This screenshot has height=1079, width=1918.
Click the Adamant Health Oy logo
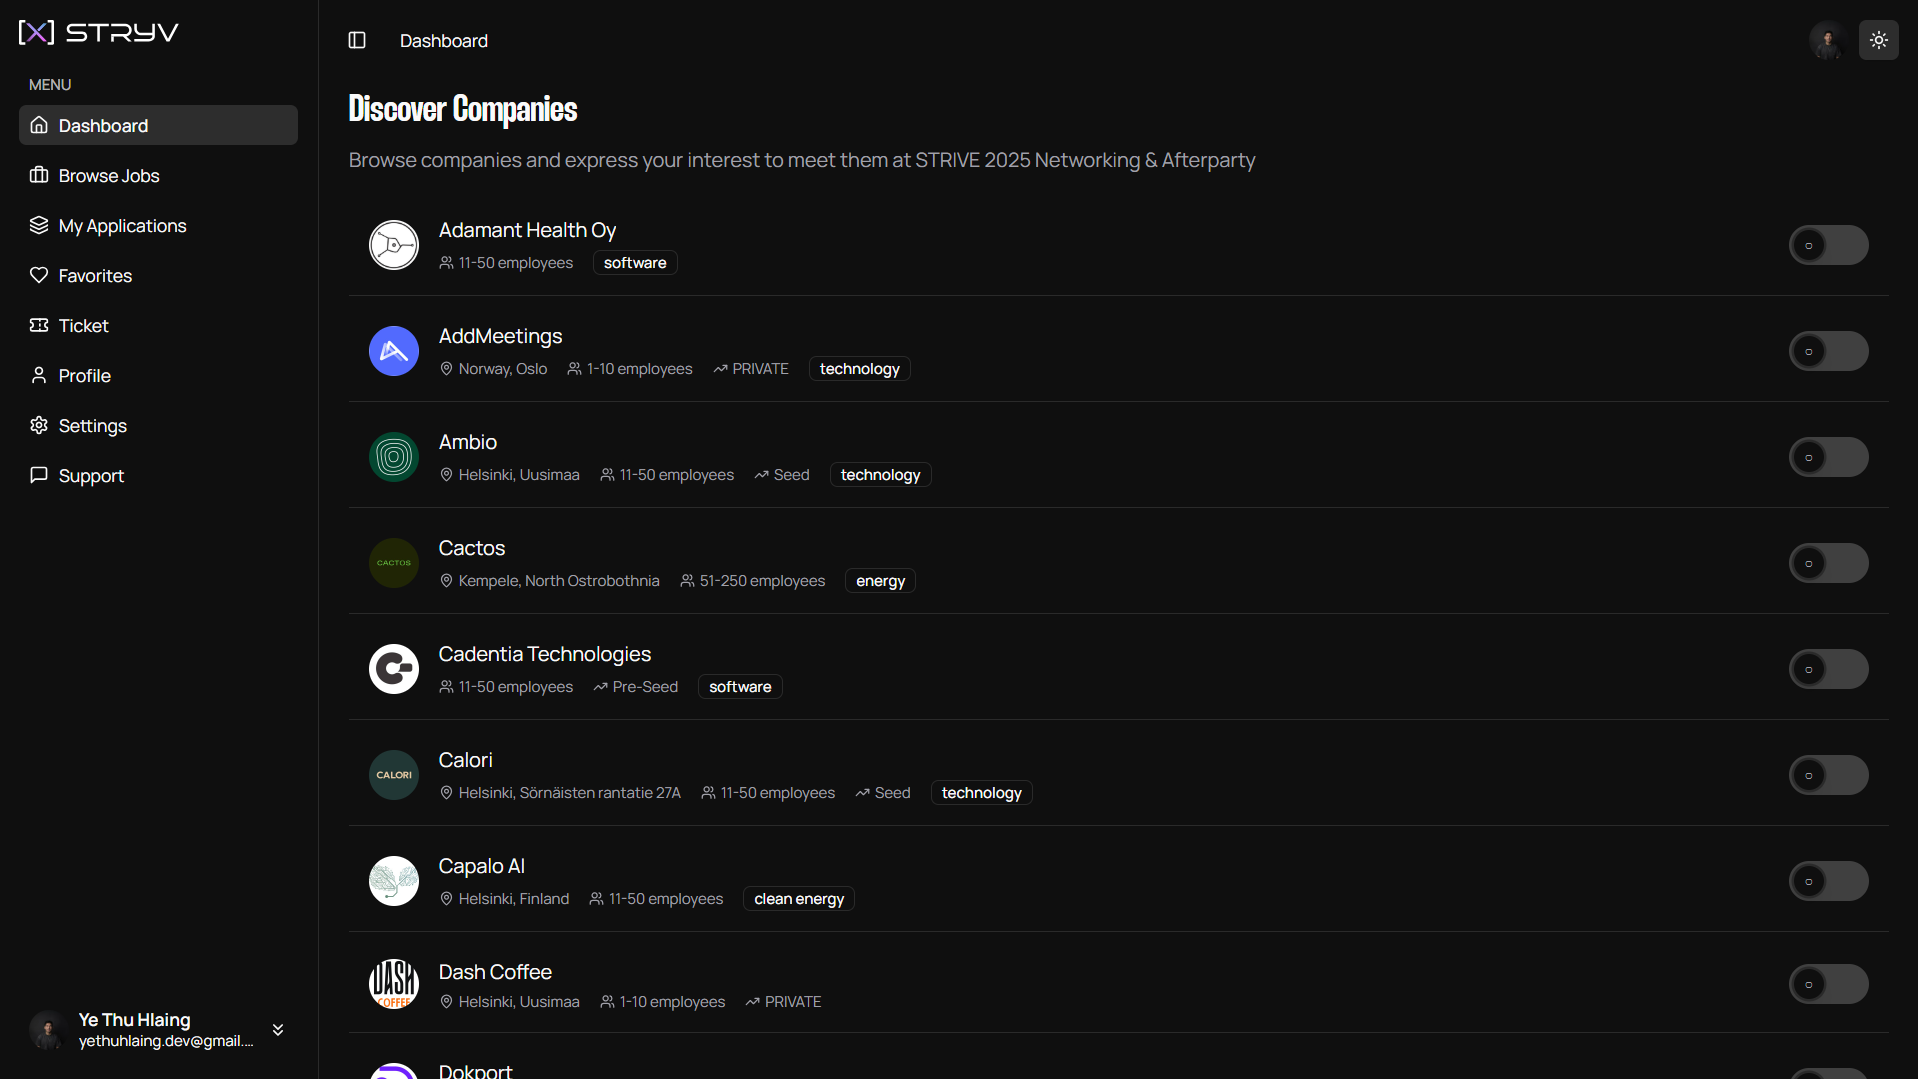[x=394, y=245]
